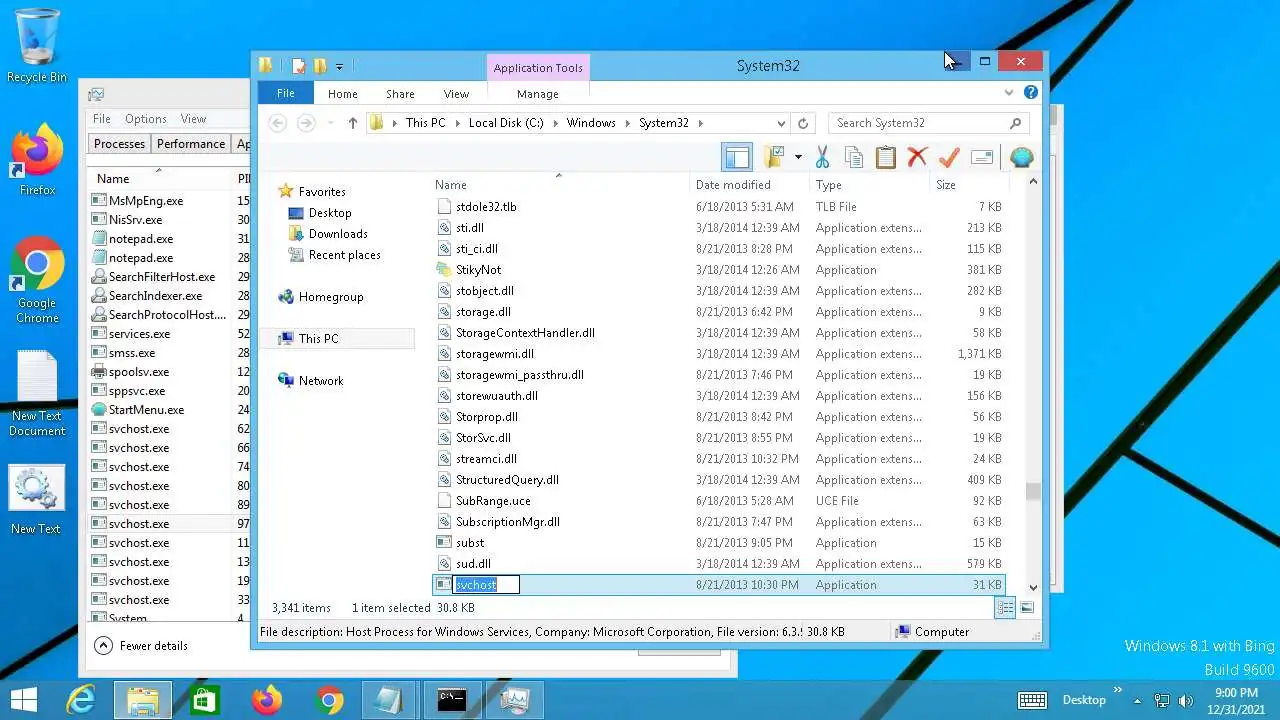
Task: Switch to Task Manager Processes tab
Action: [x=119, y=144]
